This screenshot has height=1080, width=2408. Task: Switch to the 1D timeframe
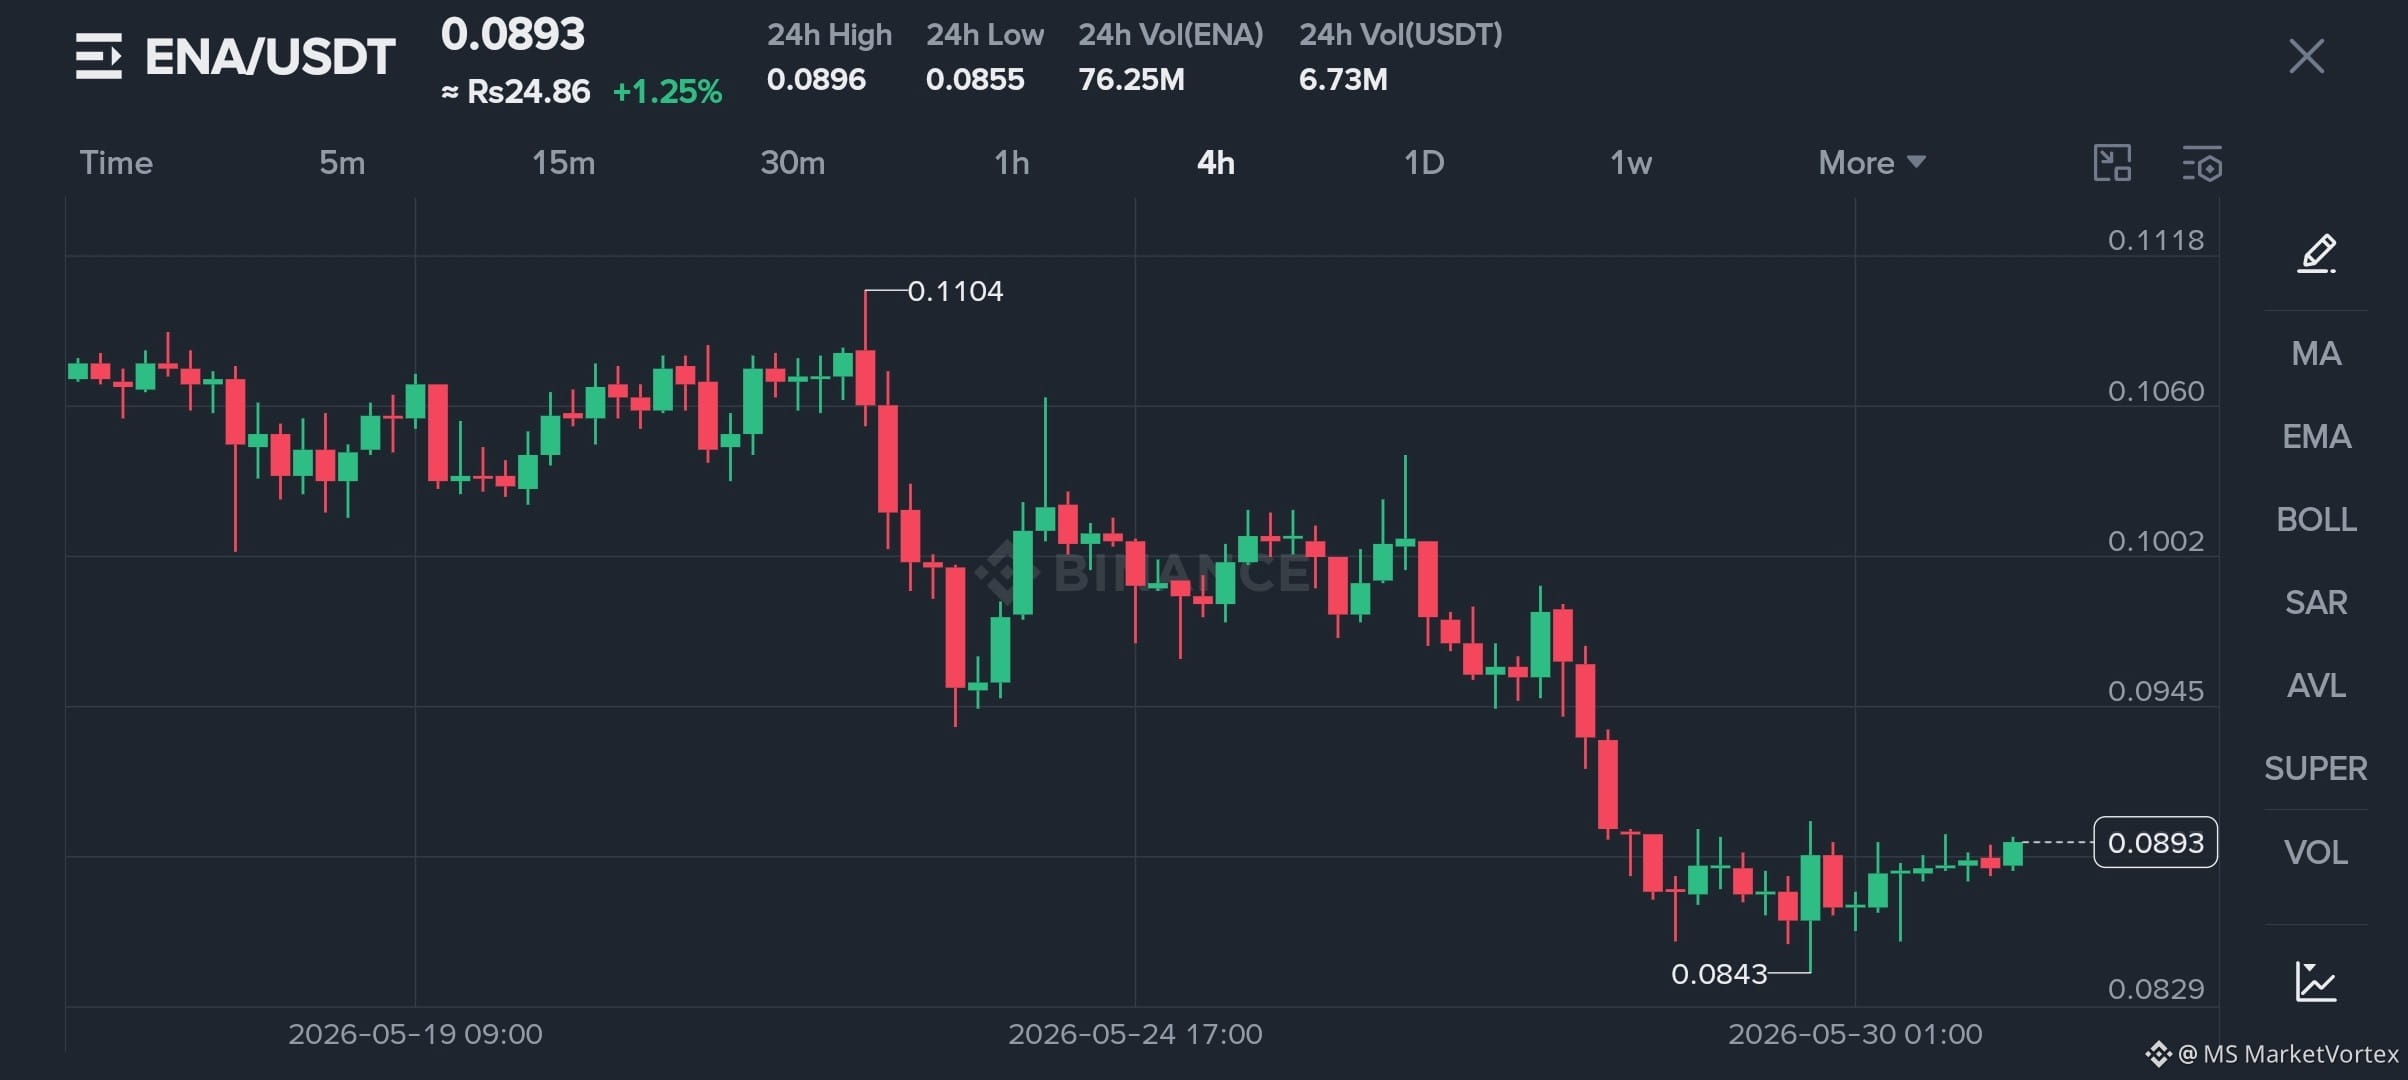click(x=1424, y=163)
